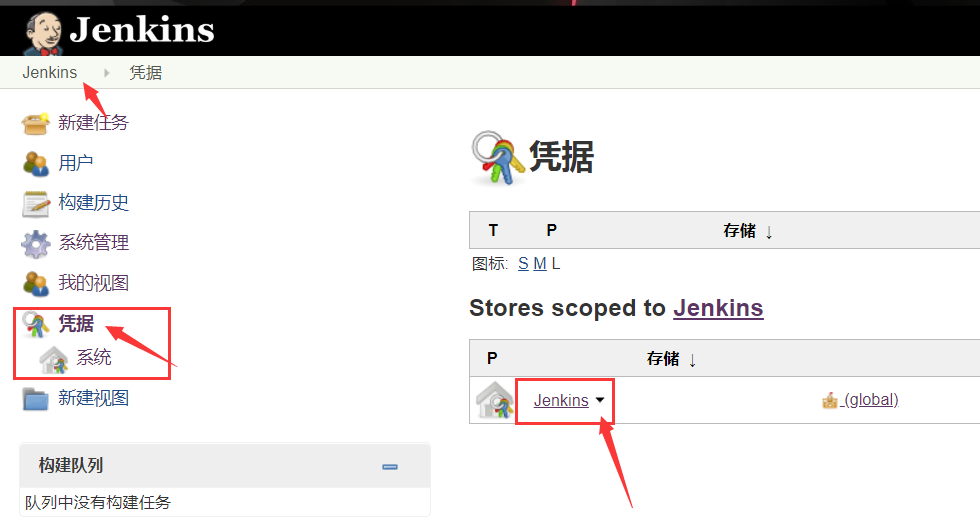This screenshot has height=531, width=980.
Task: Sort the stores table by 存储 header
Action: pyautogui.click(x=671, y=359)
